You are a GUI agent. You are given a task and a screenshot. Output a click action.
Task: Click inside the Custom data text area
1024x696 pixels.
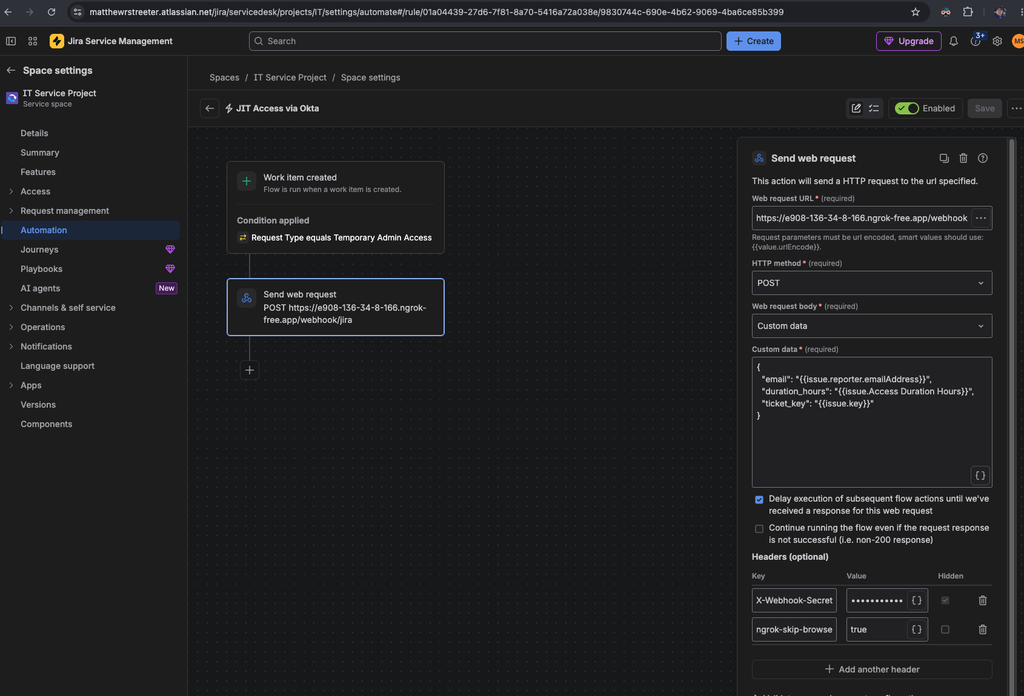872,422
